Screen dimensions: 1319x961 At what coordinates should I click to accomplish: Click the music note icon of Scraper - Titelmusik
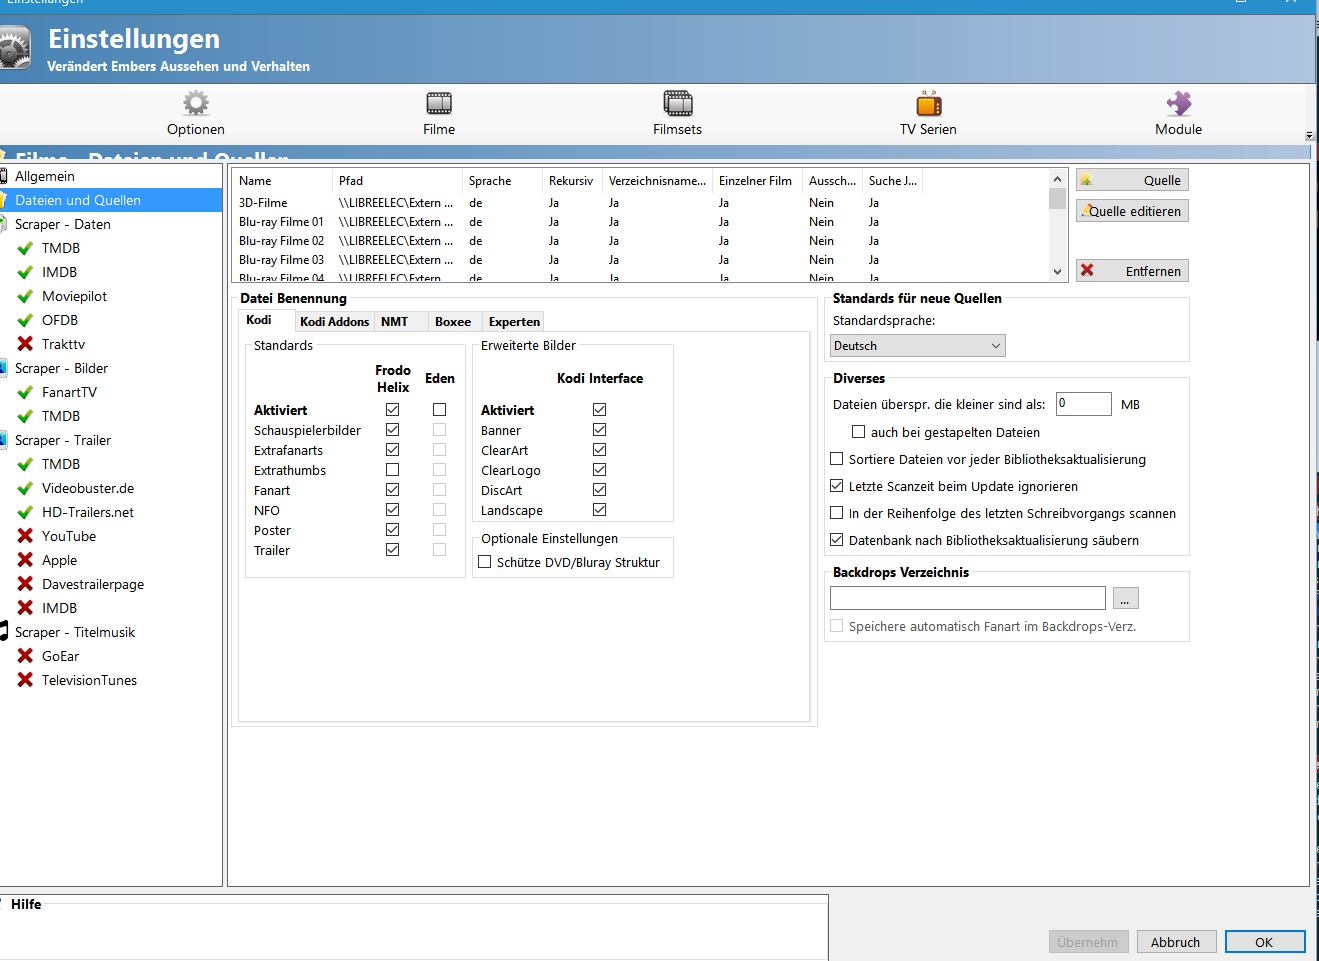(x=4, y=632)
